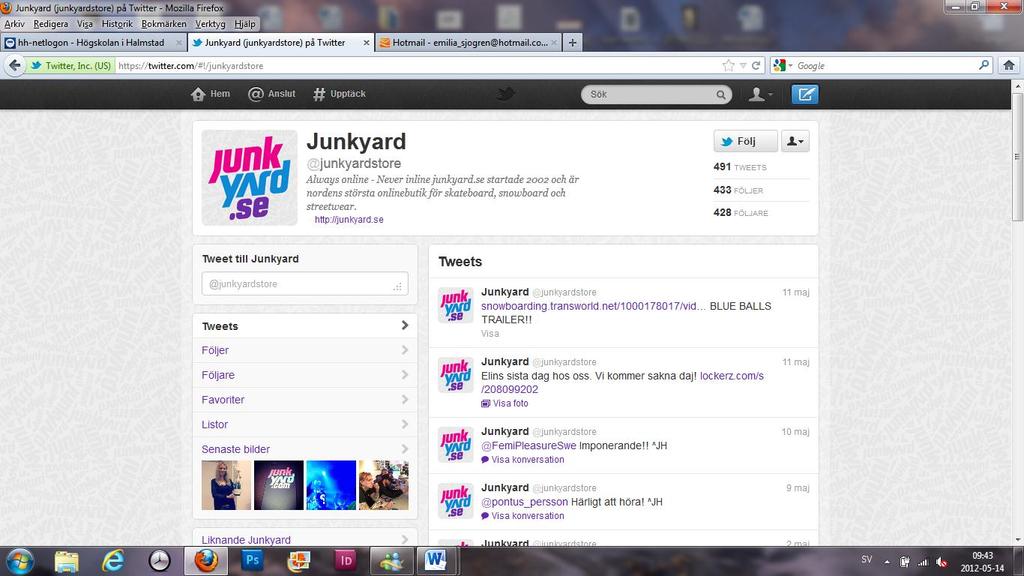Click the 491 Tweets count
Image resolution: width=1024 pixels, height=576 pixels.
(x=740, y=167)
